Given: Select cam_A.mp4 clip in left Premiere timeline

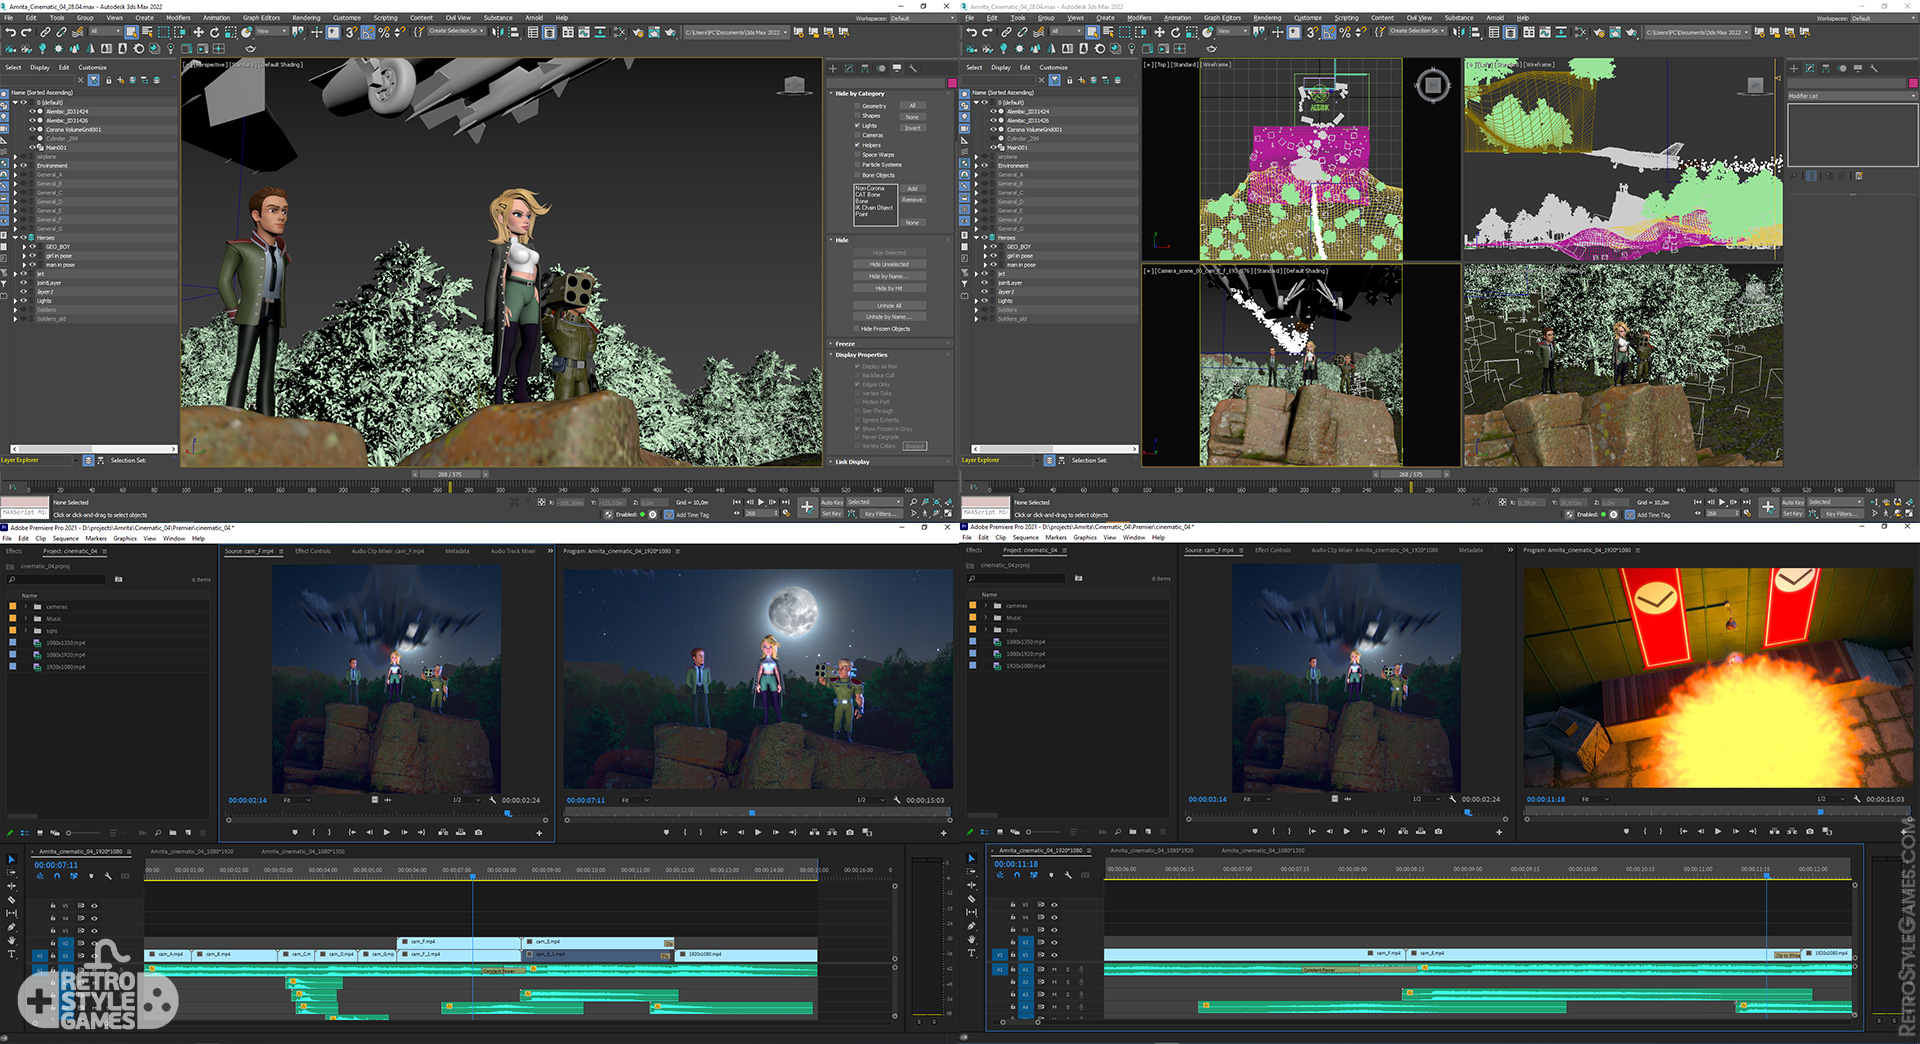Looking at the screenshot, I should (x=169, y=955).
